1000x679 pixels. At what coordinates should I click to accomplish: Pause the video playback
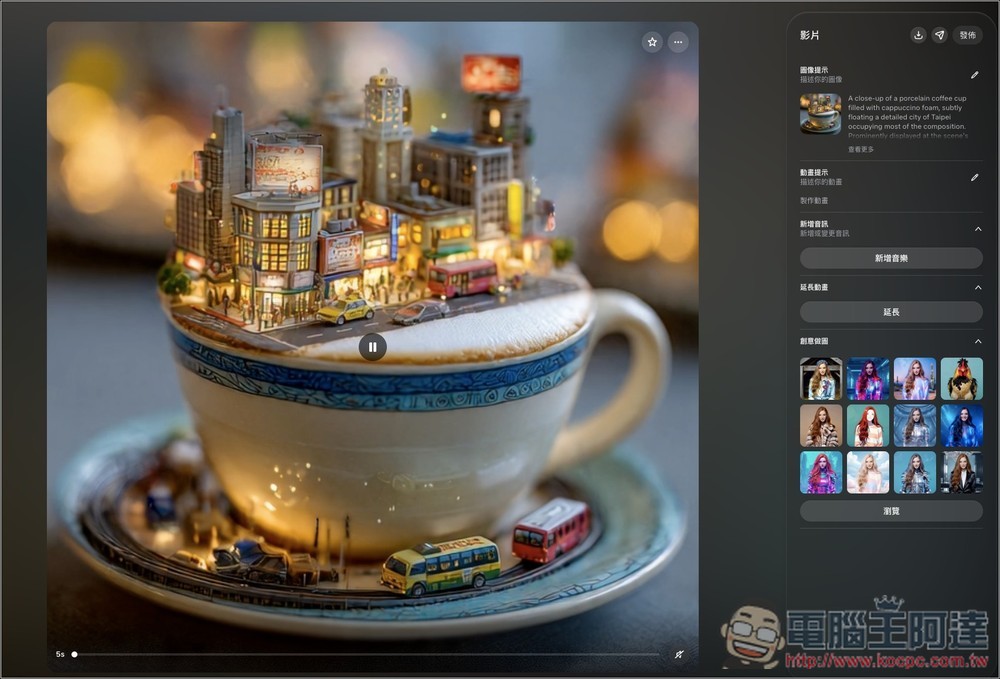pyautogui.click(x=372, y=347)
